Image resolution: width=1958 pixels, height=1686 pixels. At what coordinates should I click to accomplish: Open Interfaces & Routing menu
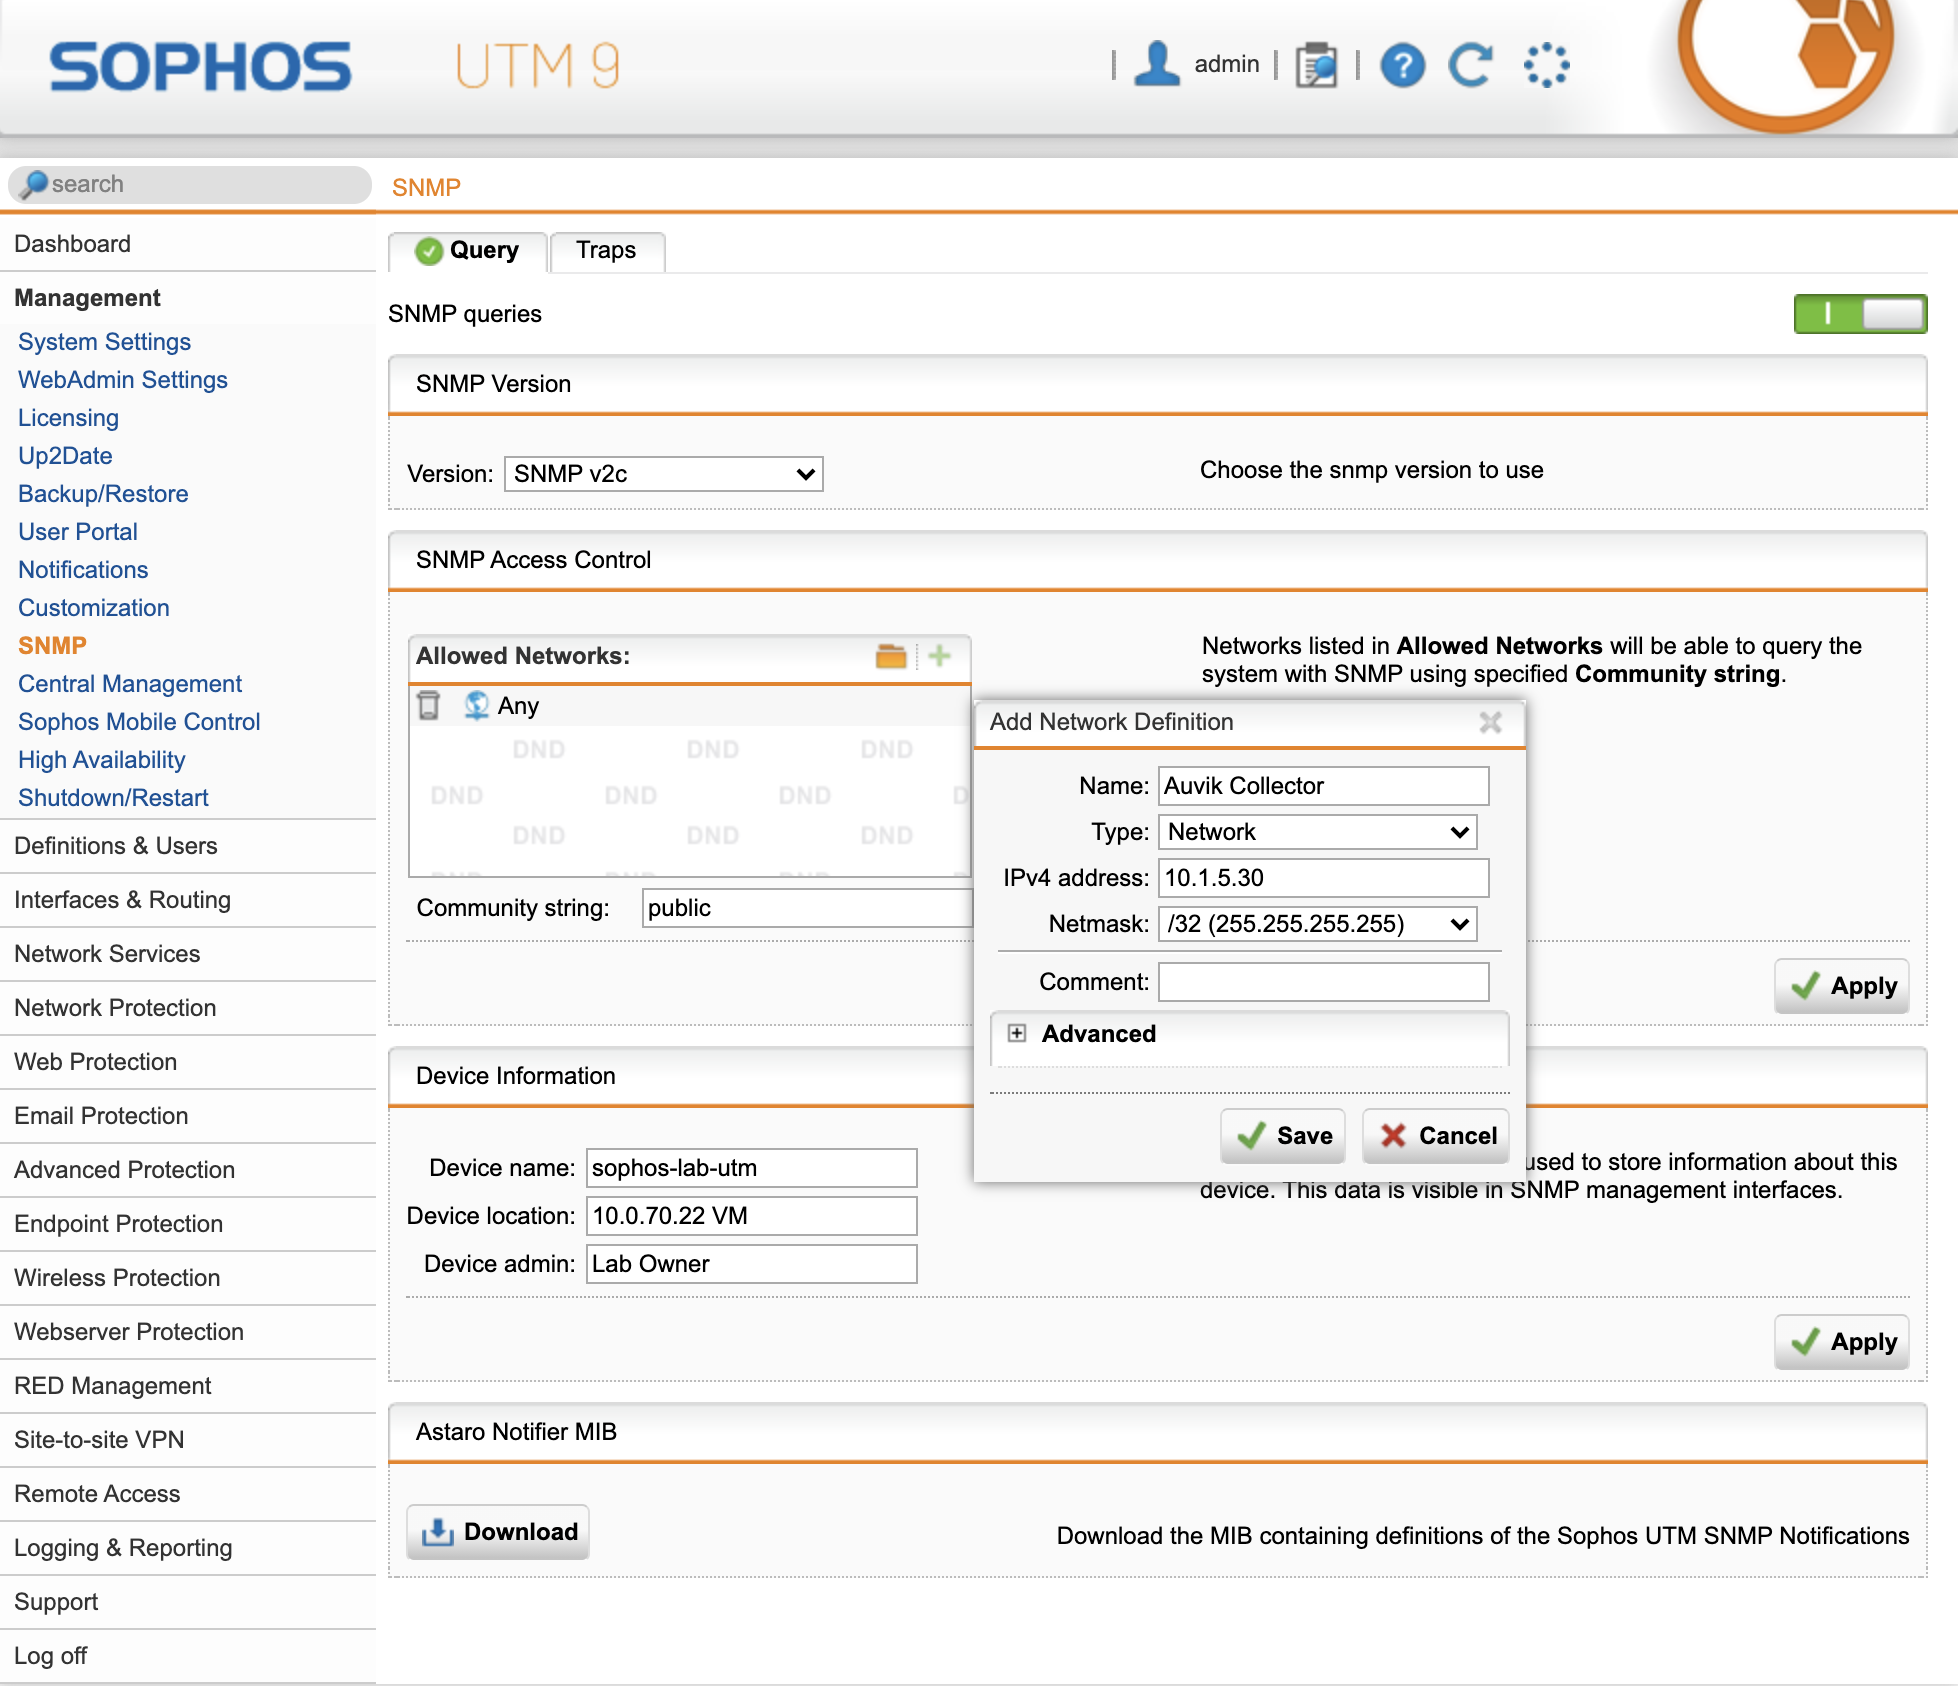click(188, 900)
